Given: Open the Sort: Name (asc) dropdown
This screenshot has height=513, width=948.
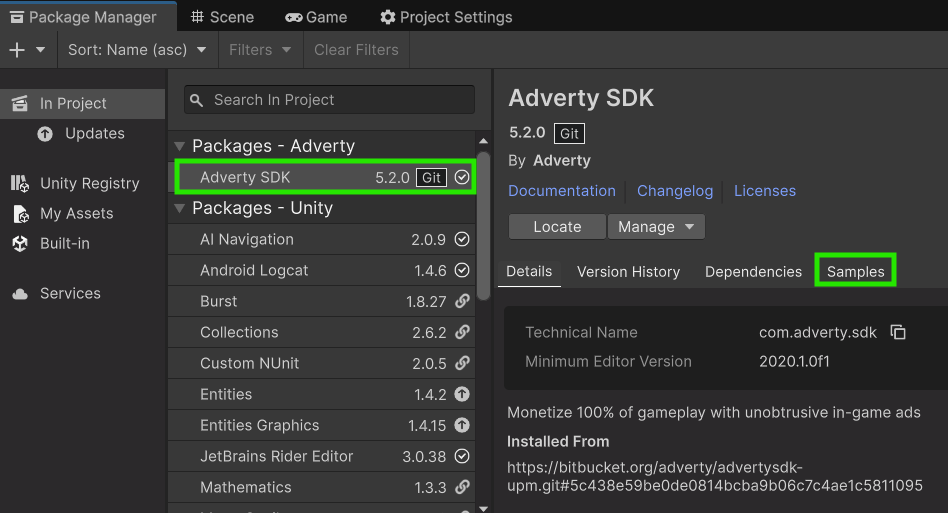Looking at the screenshot, I should click(137, 50).
